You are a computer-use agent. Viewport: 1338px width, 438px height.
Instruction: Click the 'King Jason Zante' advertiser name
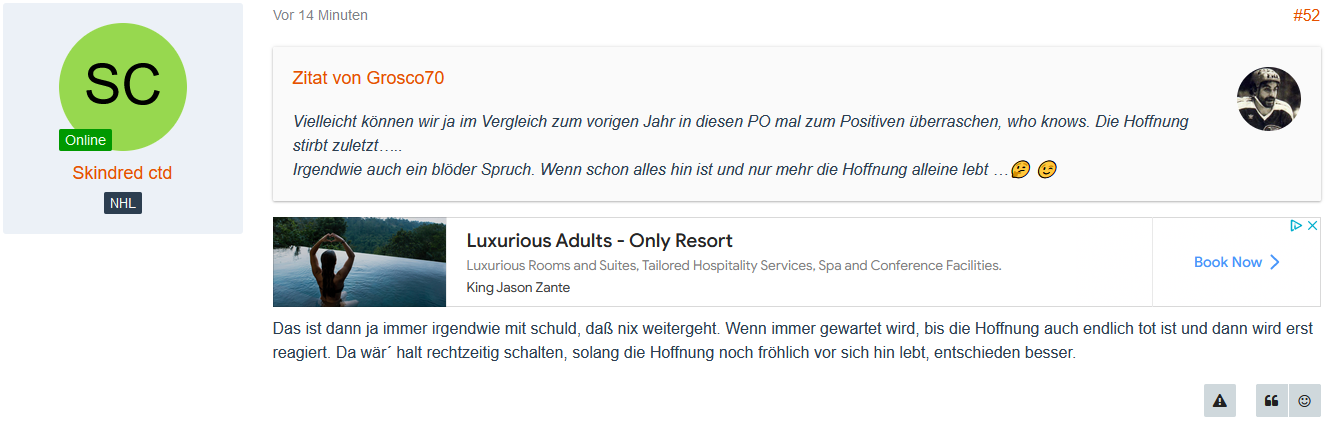pos(518,288)
